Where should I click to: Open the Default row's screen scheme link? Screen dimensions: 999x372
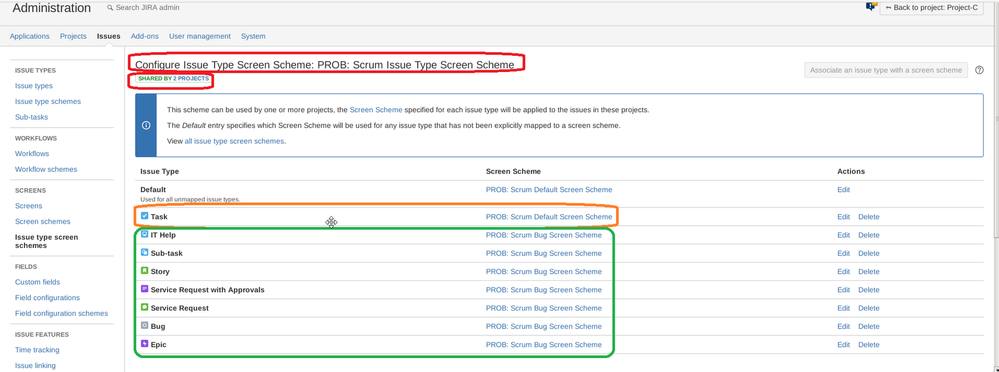click(549, 190)
